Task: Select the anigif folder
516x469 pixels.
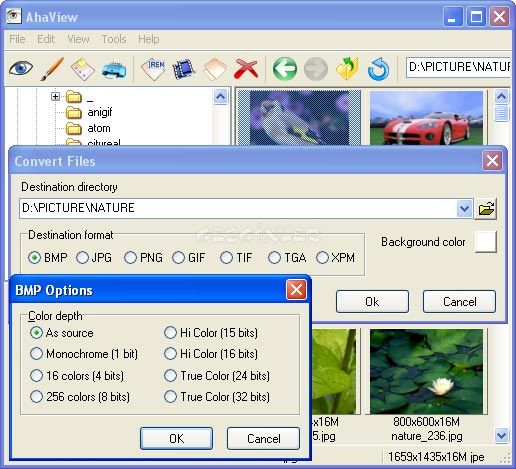Action: click(100, 112)
